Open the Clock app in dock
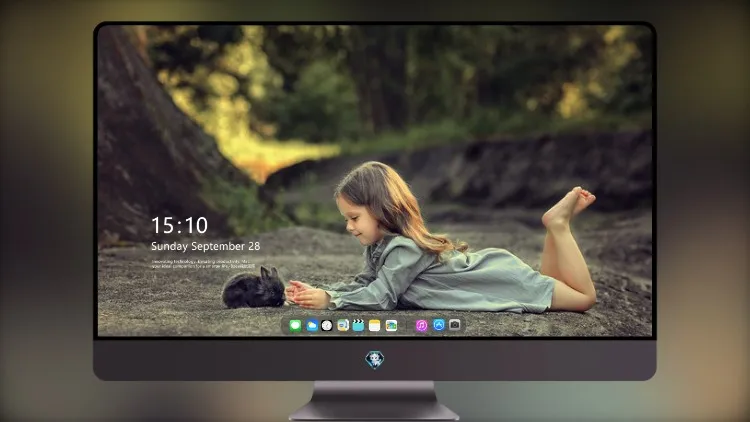This screenshot has height=422, width=750. click(327, 326)
